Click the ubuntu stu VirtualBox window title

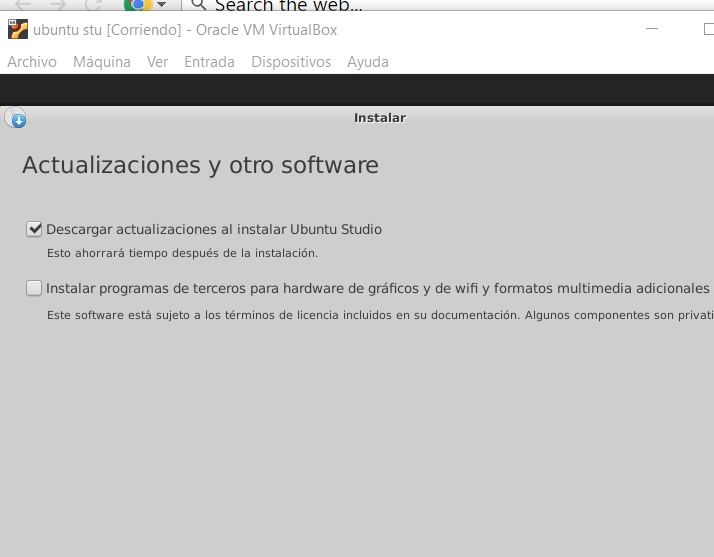click(185, 30)
